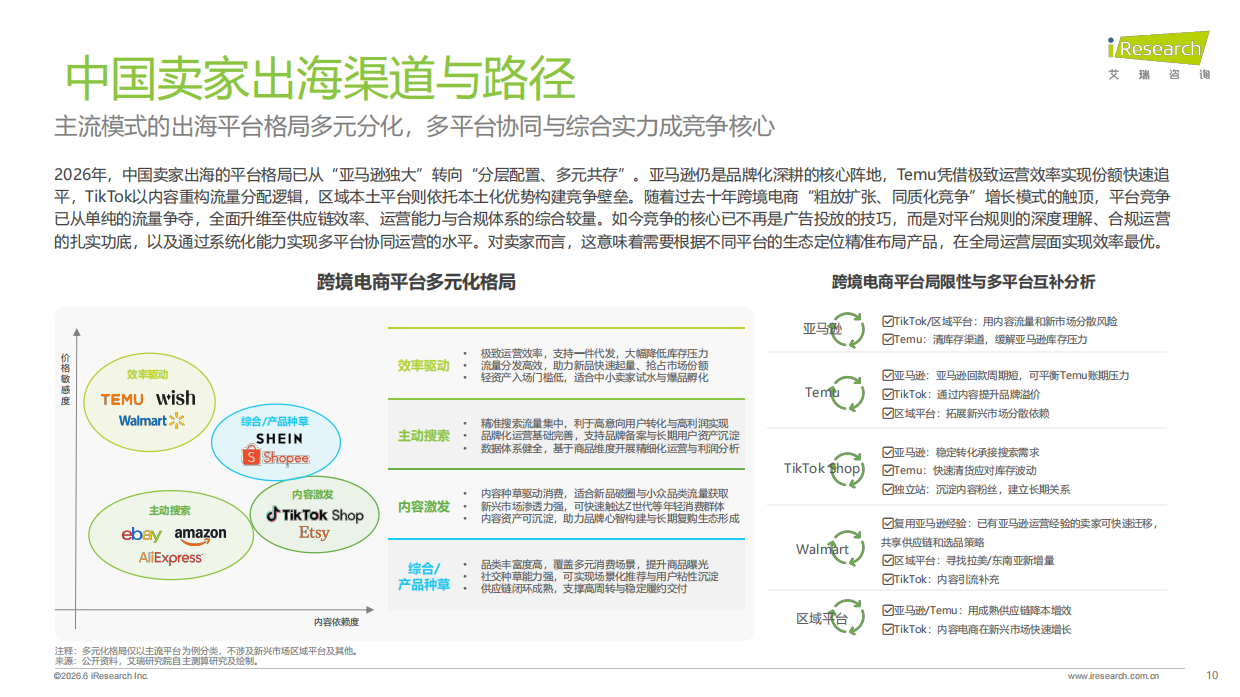Click the 主动搜索 row header in the table

click(x=424, y=436)
